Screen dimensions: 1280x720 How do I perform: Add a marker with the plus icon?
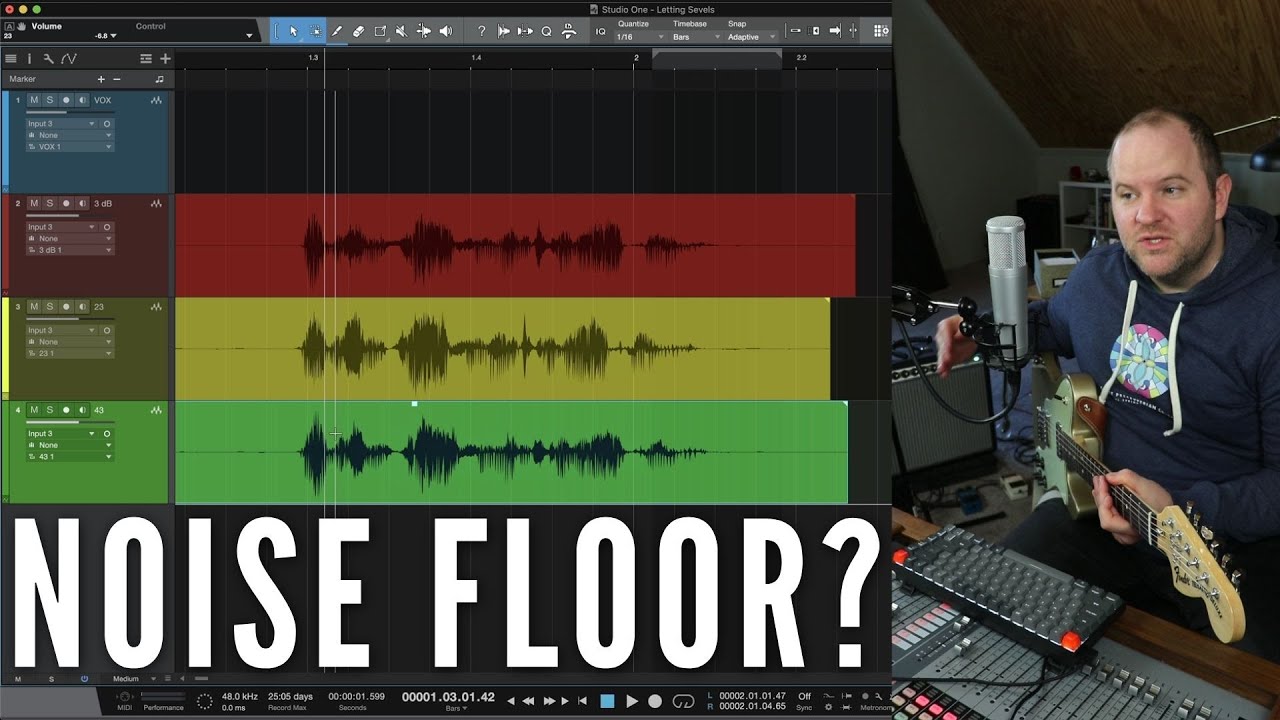101,79
